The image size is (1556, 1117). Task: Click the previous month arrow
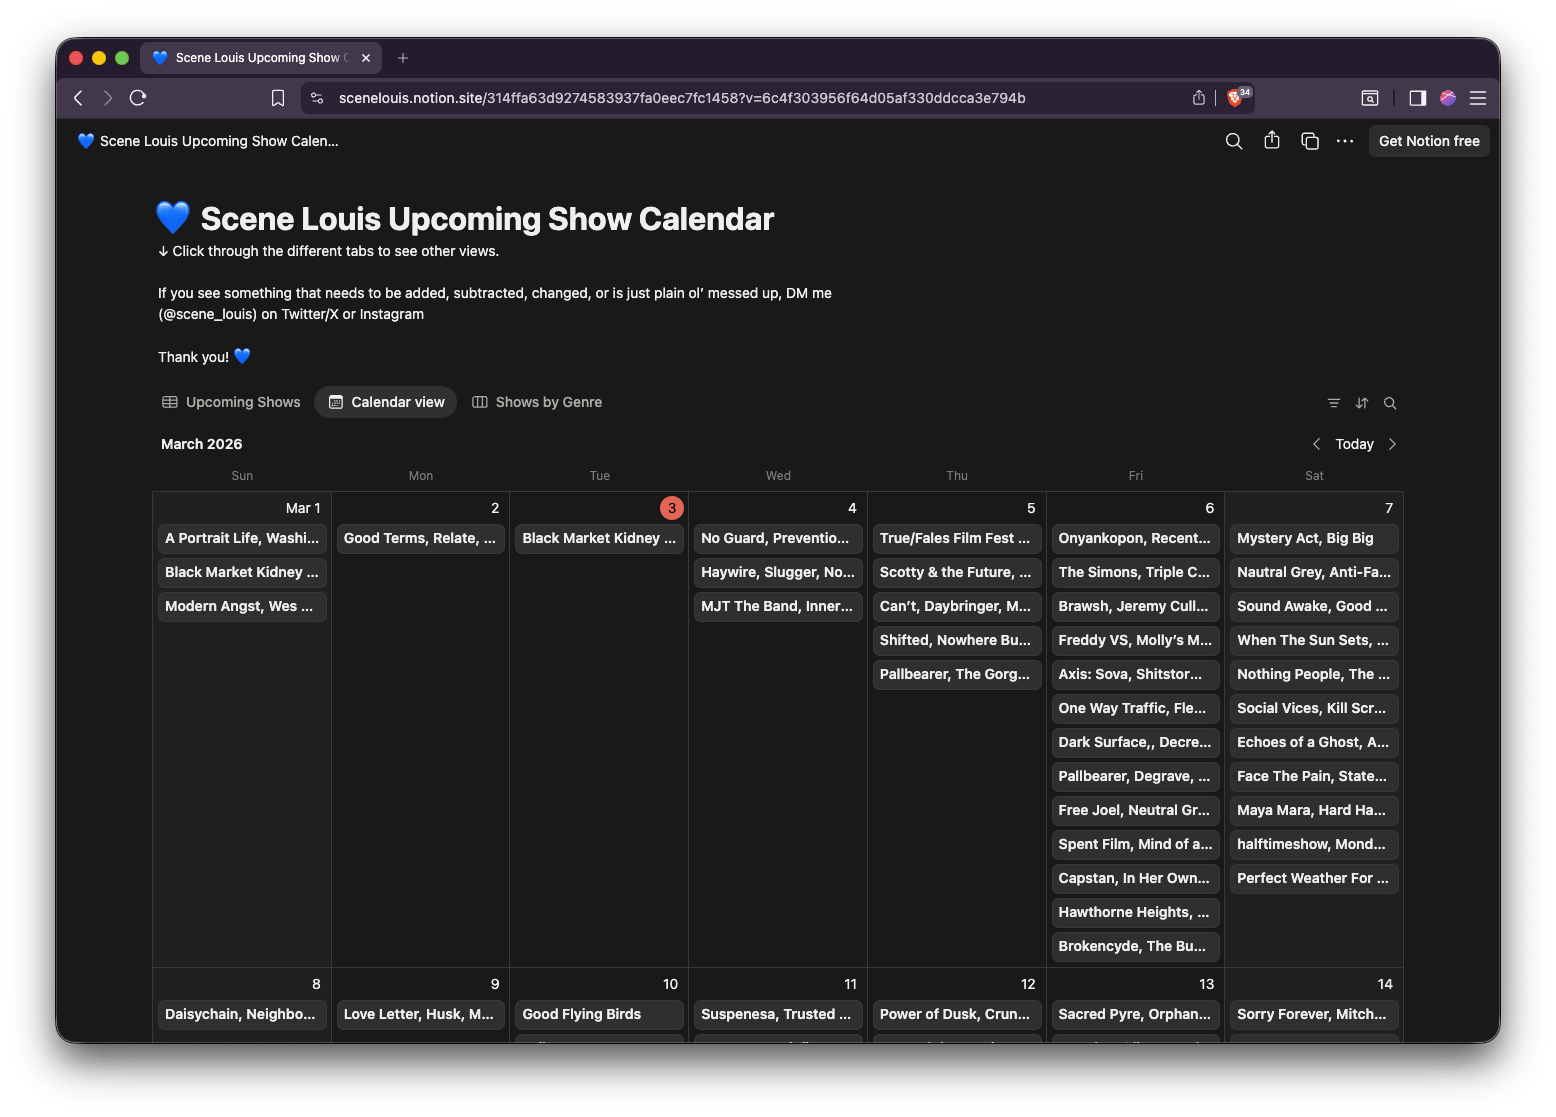click(1317, 443)
